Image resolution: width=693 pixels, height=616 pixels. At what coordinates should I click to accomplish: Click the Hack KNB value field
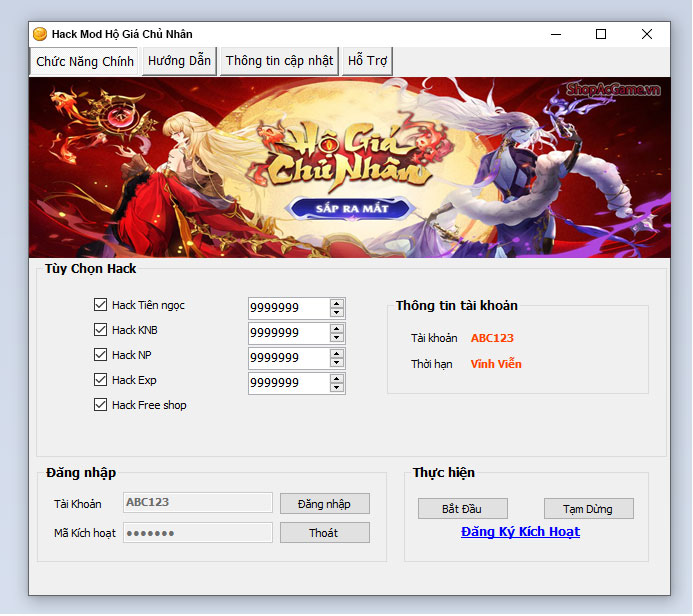pos(289,333)
